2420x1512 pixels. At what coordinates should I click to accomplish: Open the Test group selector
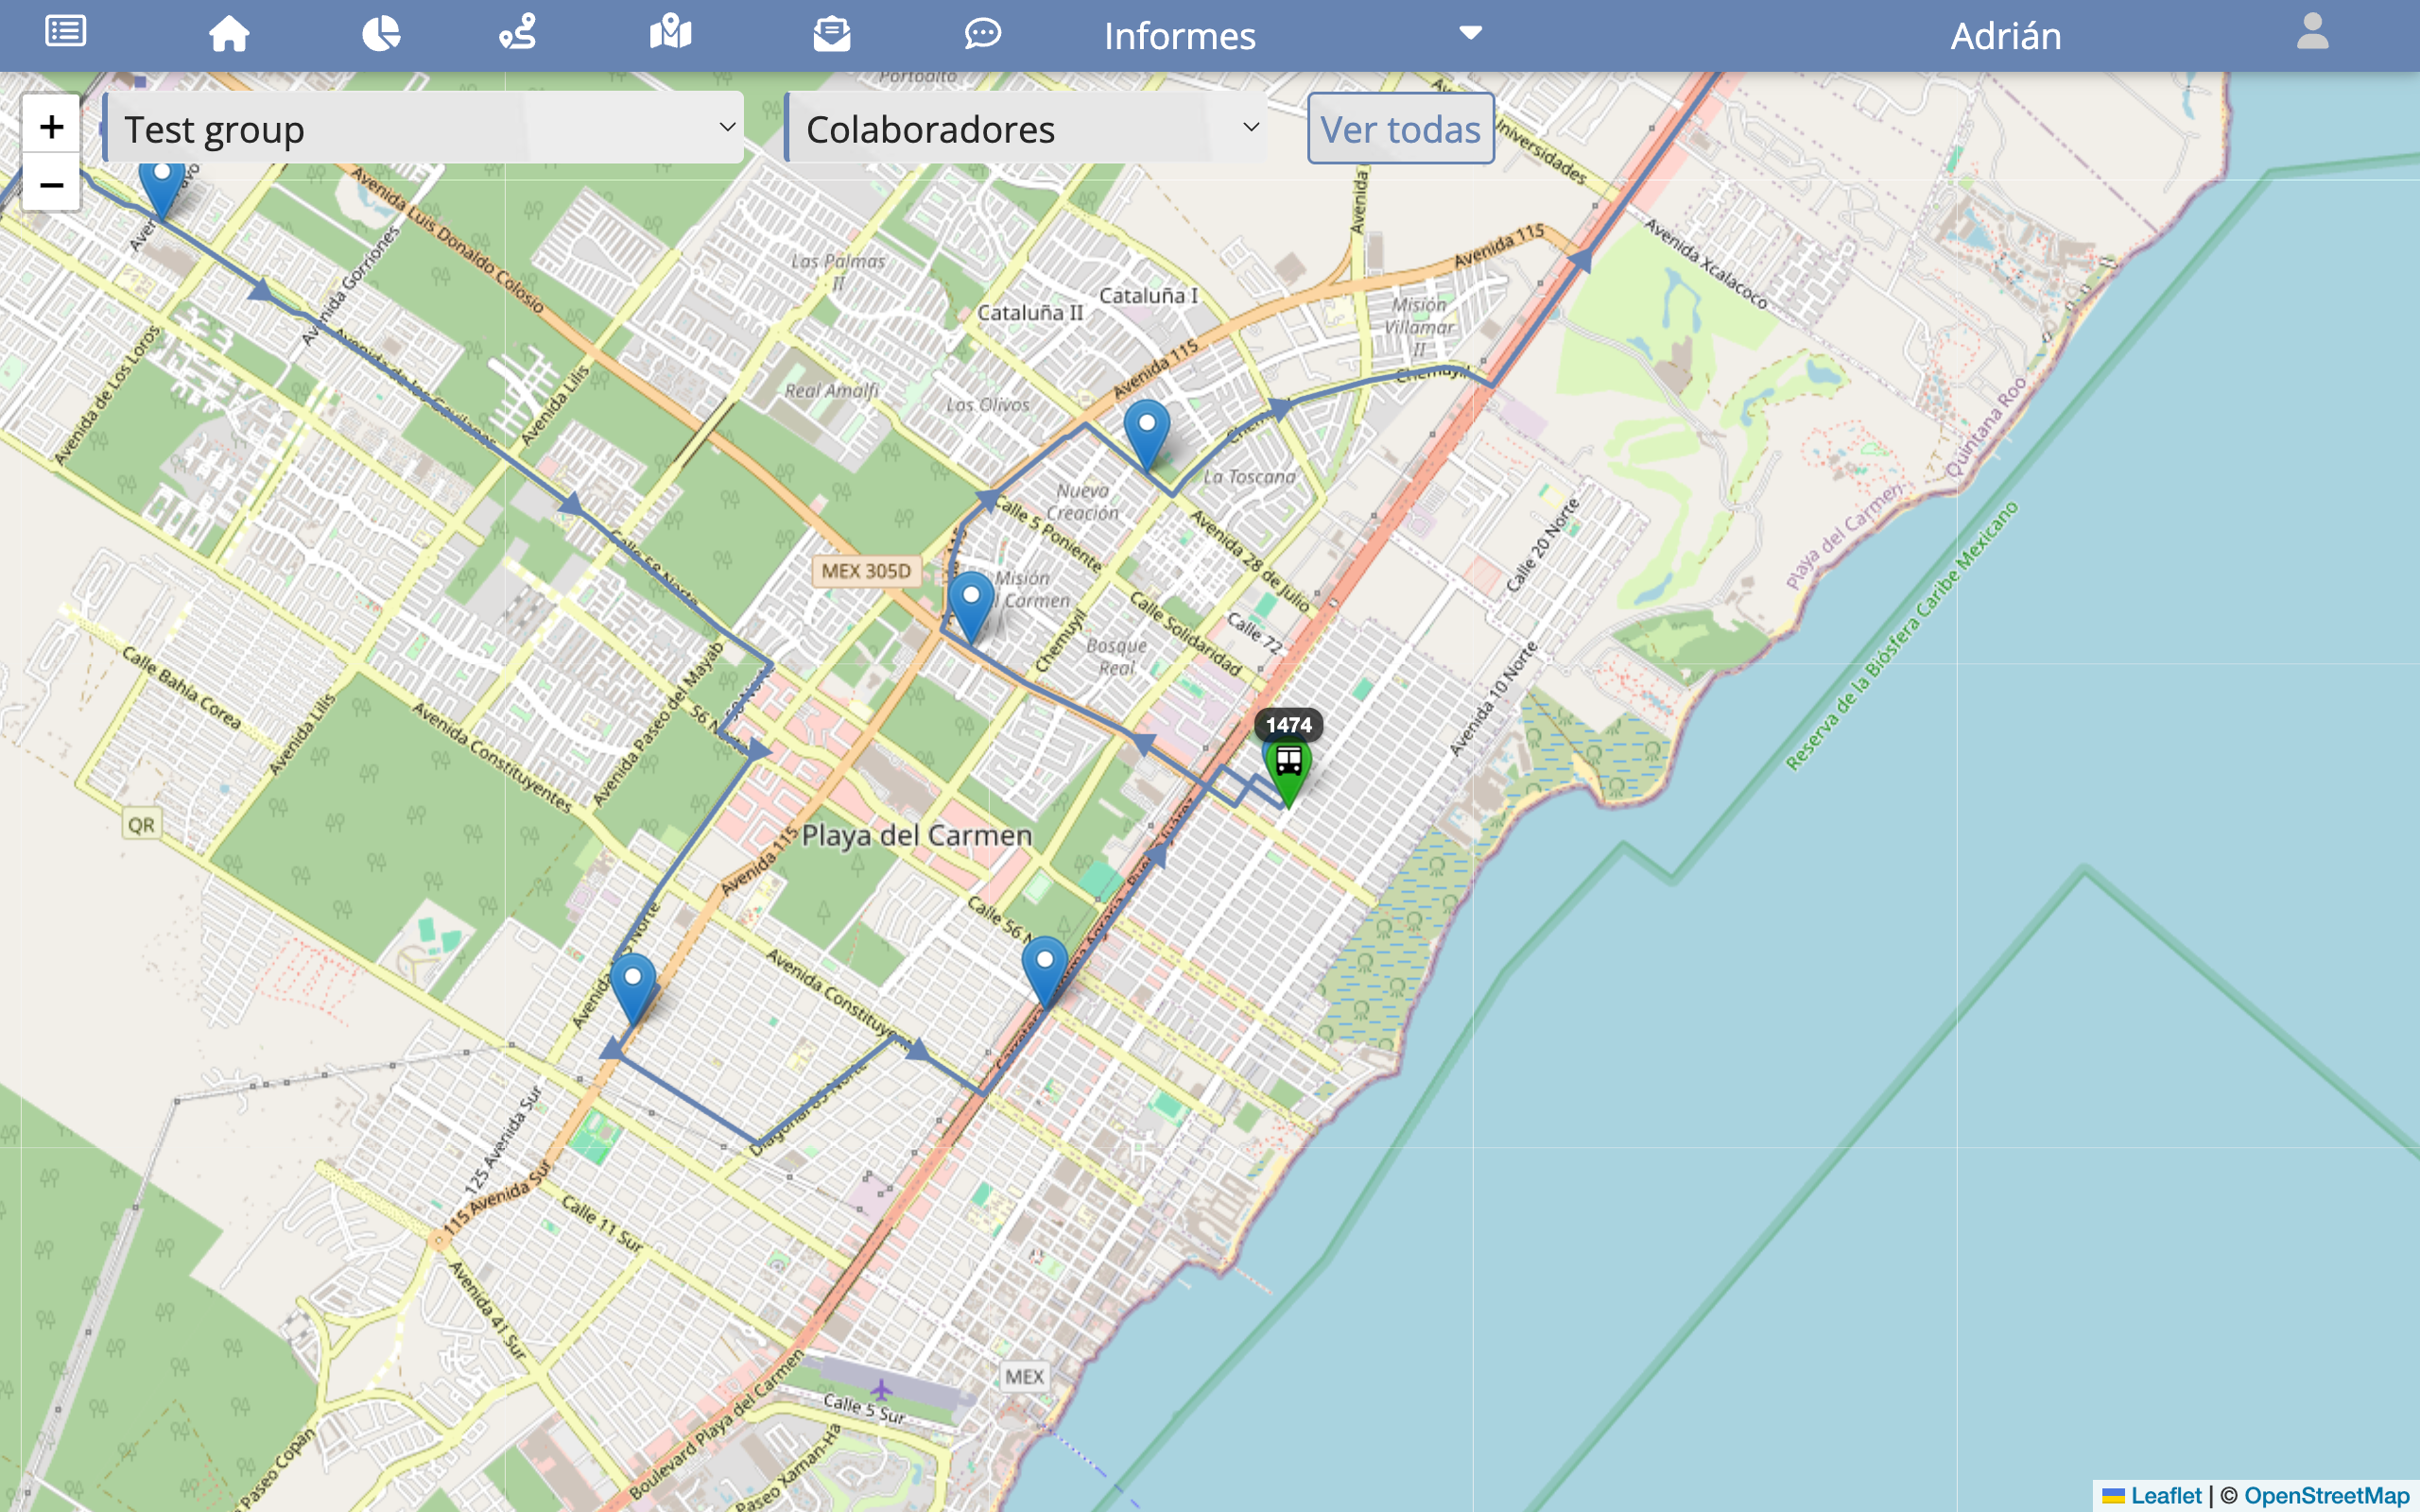424,128
